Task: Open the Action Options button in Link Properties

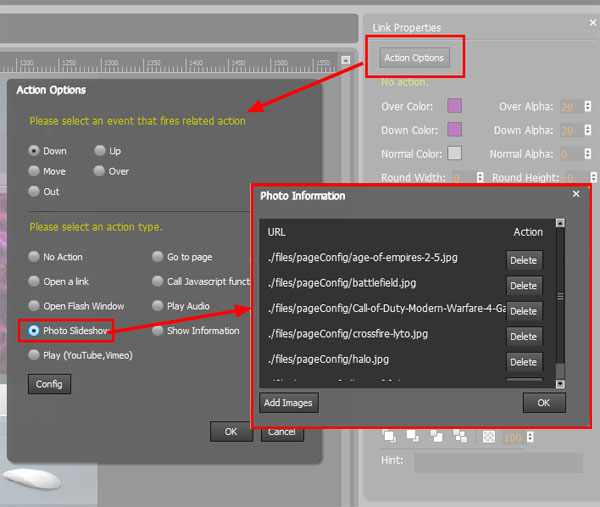Action: point(414,58)
